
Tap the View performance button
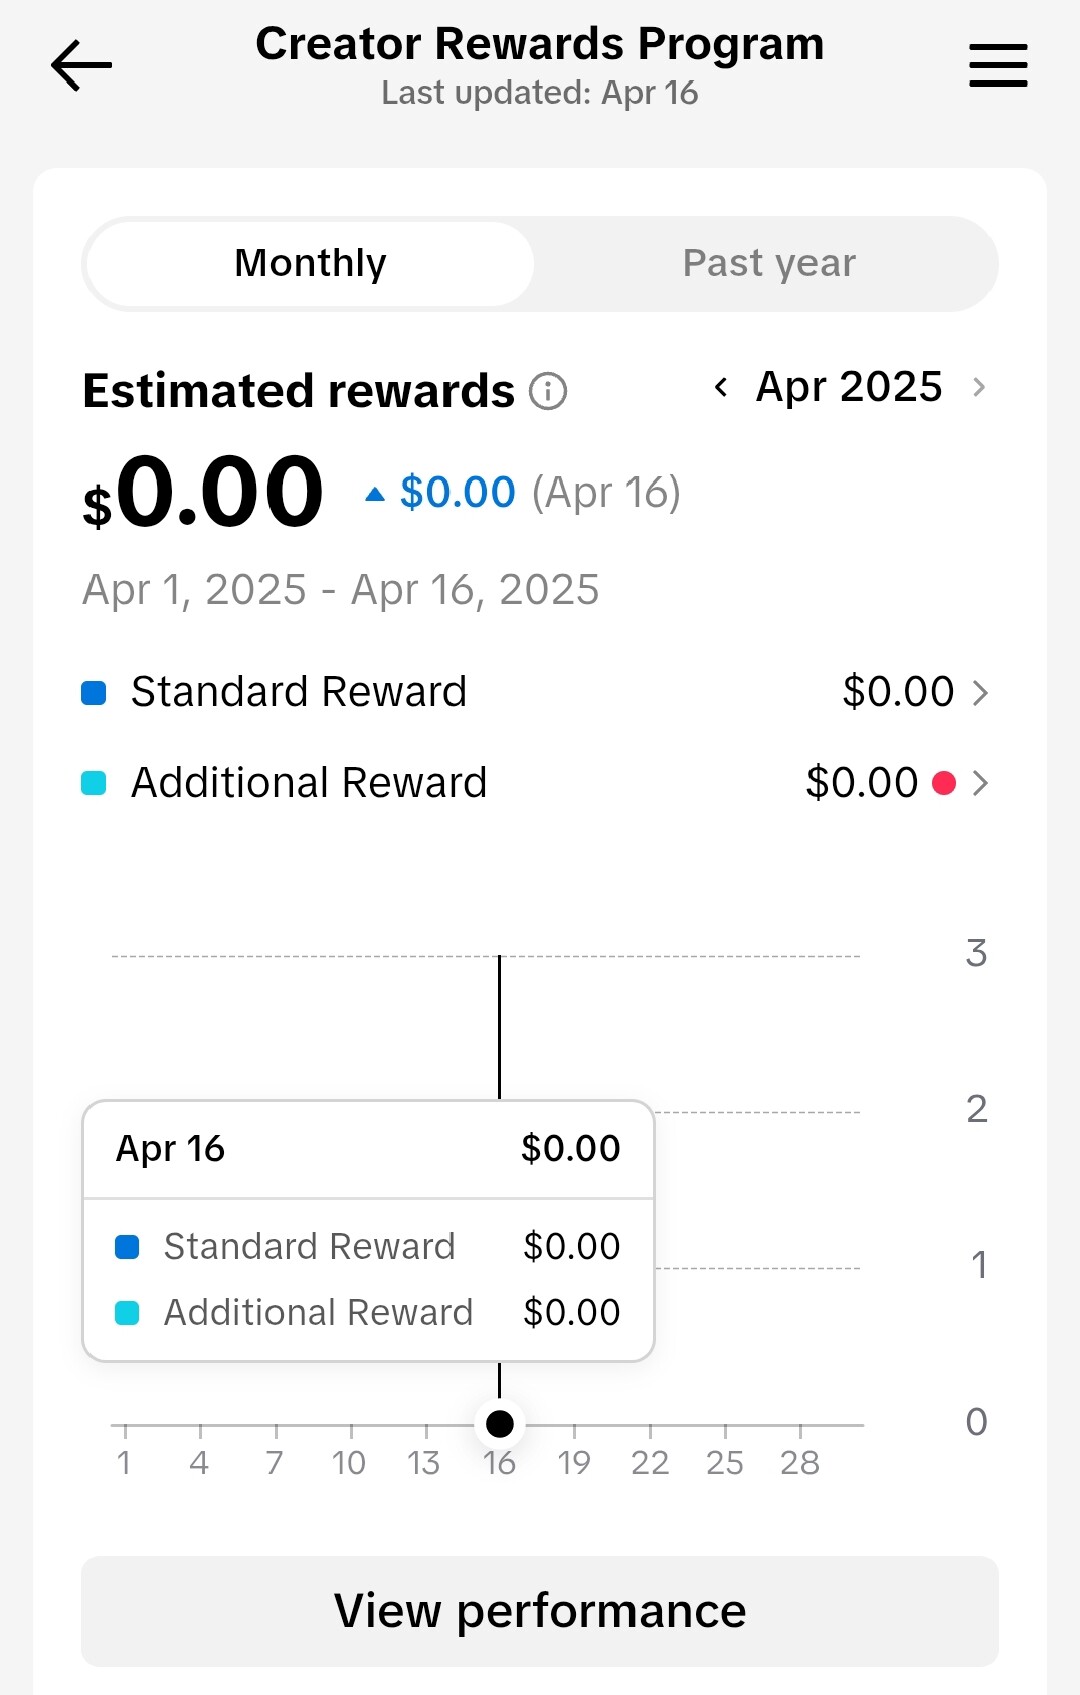click(x=540, y=1611)
